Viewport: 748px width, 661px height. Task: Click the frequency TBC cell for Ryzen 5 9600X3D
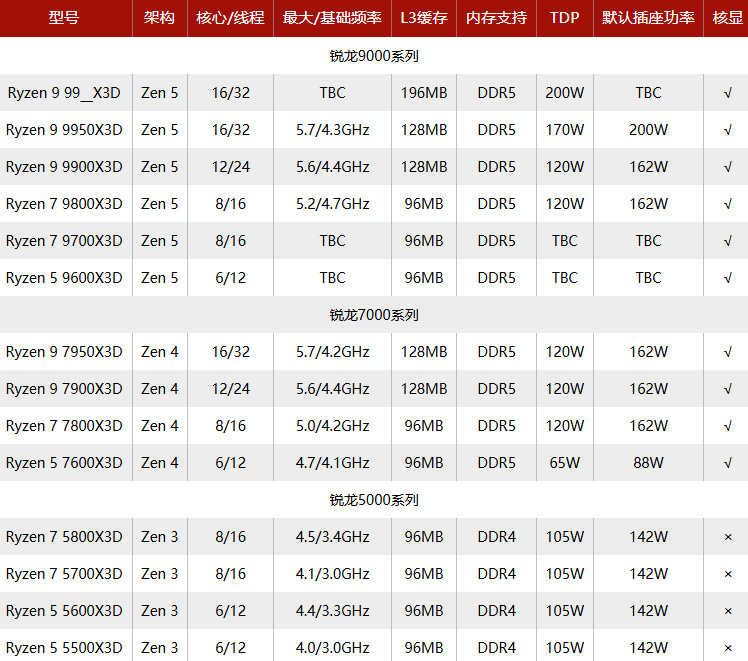point(332,278)
